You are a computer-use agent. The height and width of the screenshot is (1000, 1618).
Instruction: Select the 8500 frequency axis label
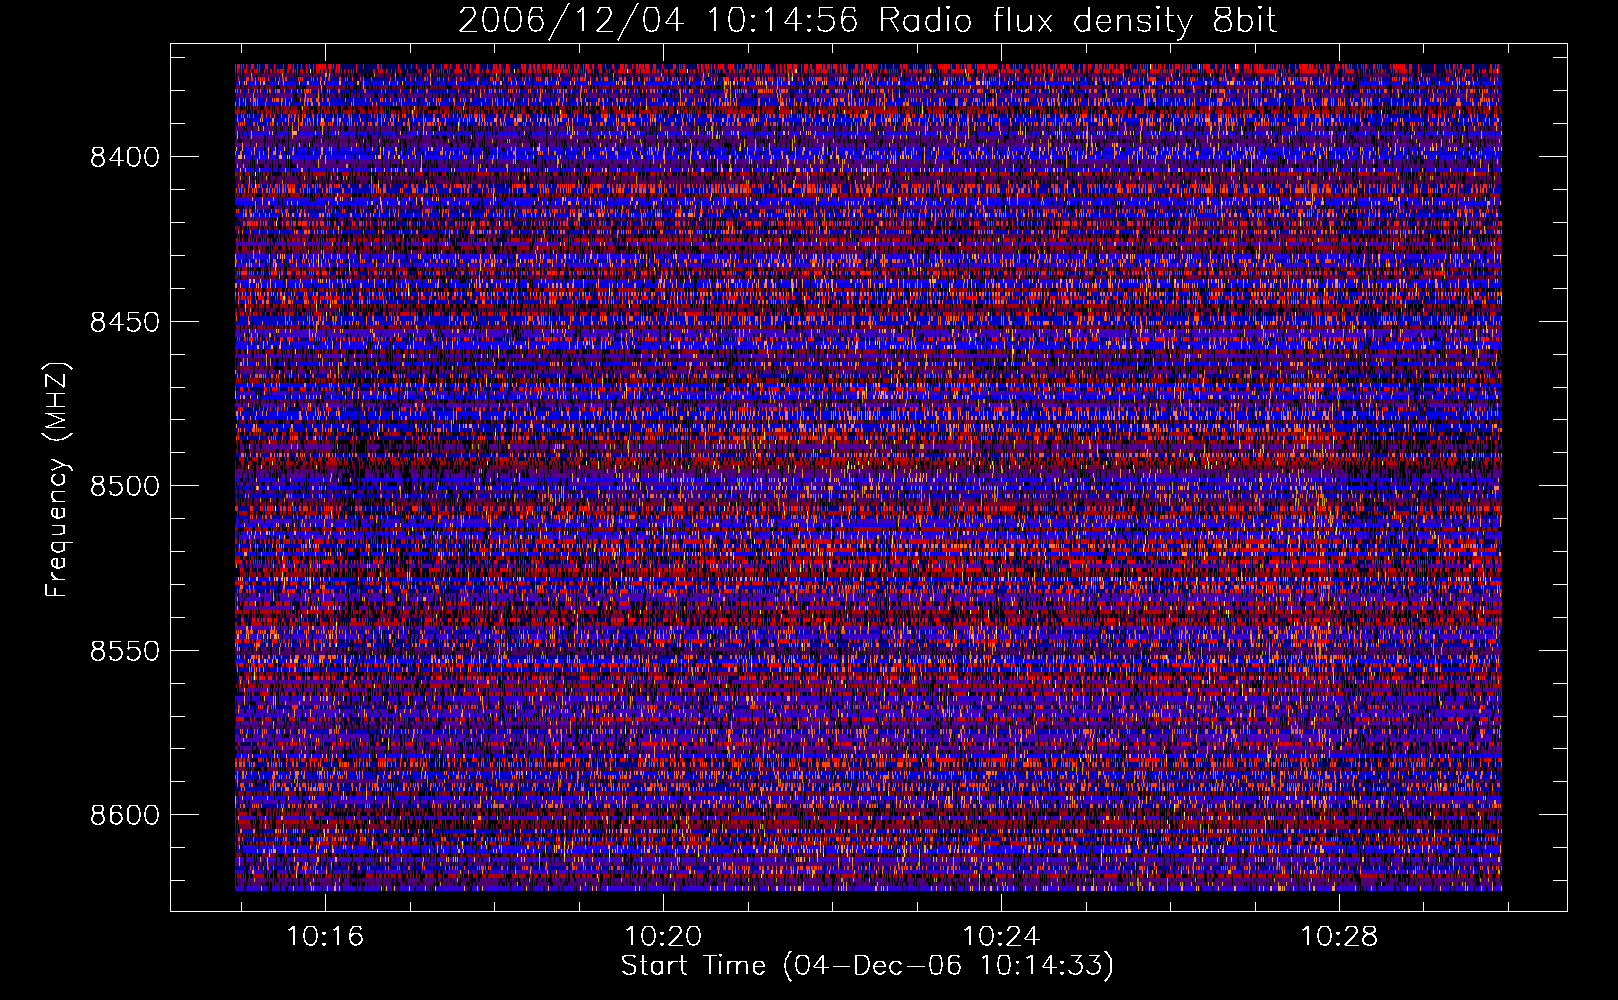pos(125,486)
